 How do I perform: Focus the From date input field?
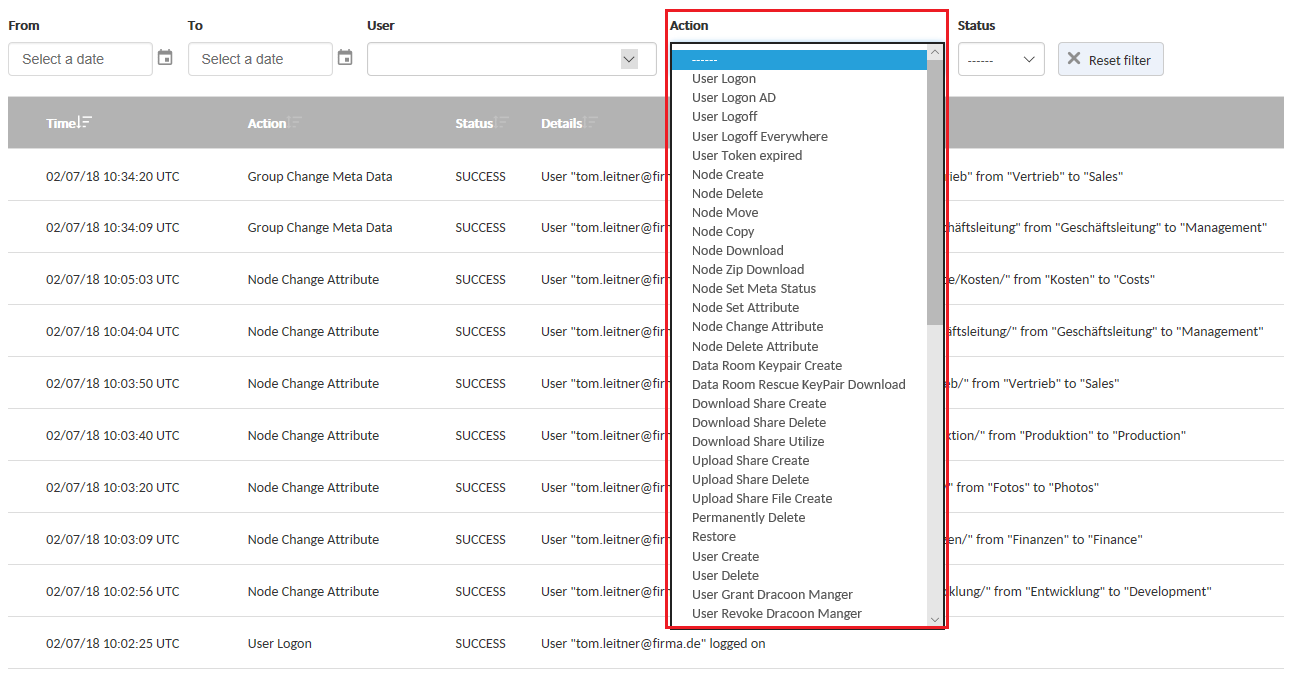(80, 59)
